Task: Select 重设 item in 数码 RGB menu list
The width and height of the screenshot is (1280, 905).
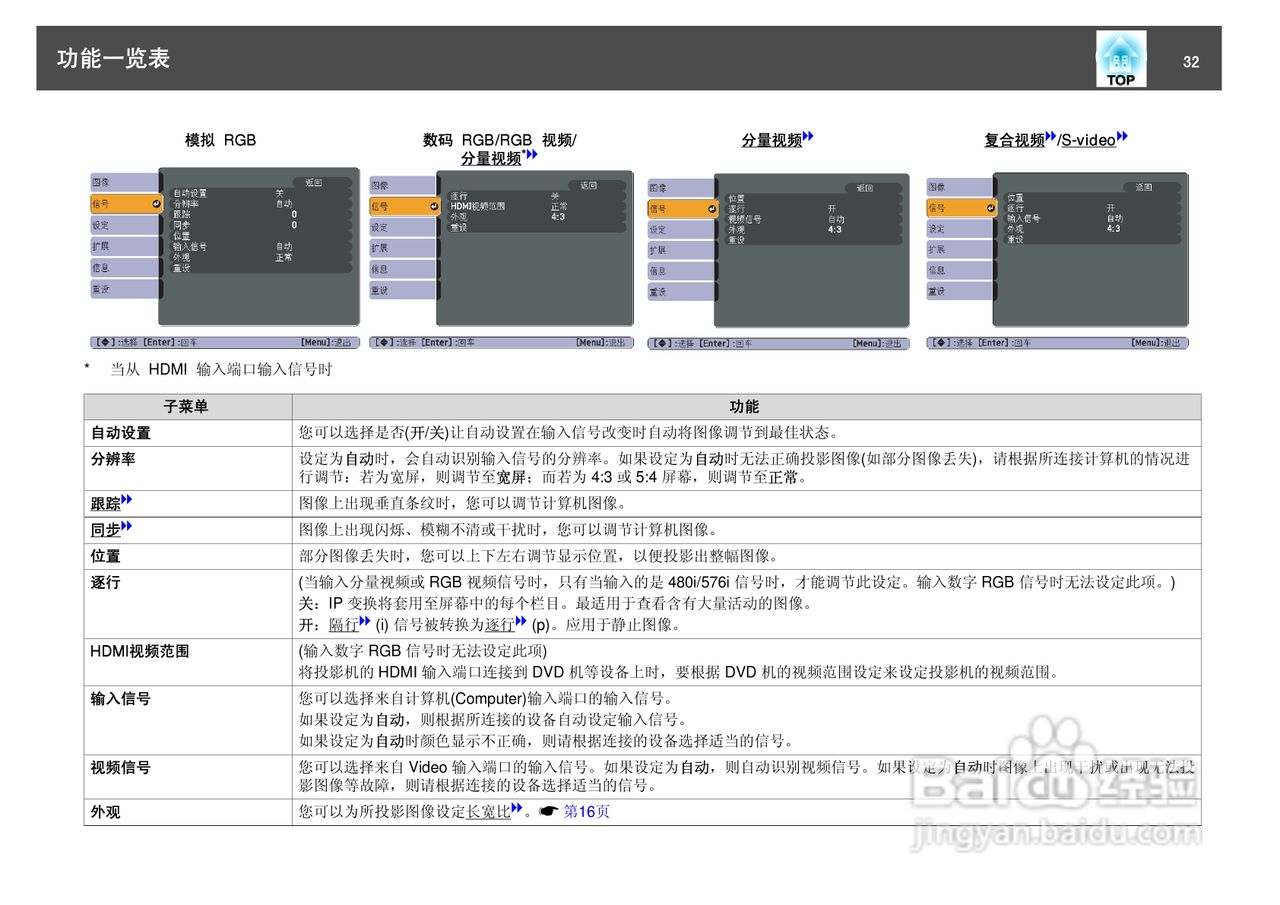Action: (x=458, y=227)
